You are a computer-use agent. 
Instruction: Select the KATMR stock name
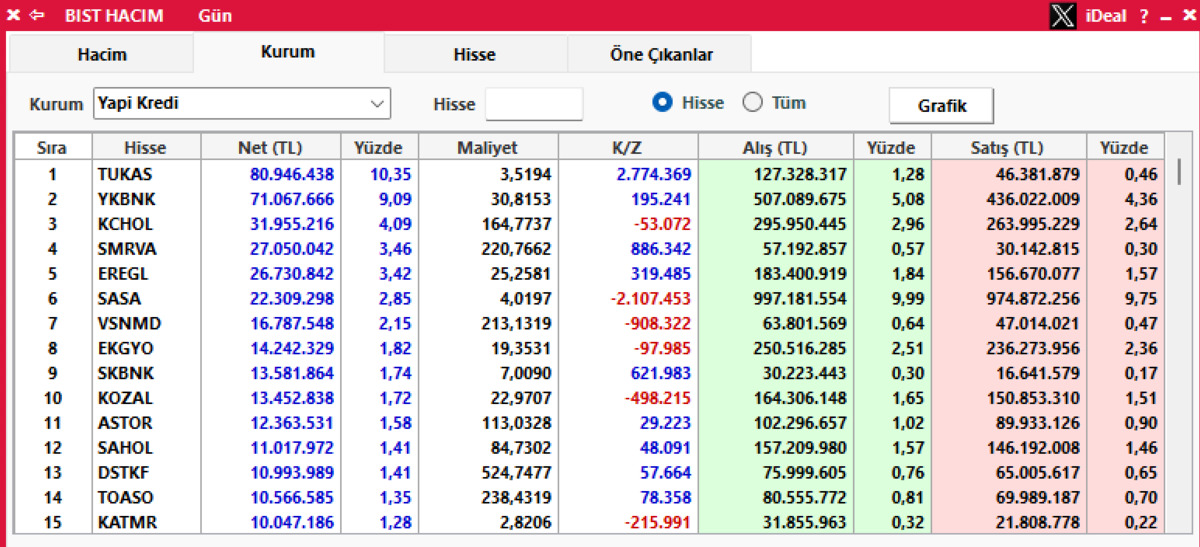click(x=126, y=522)
